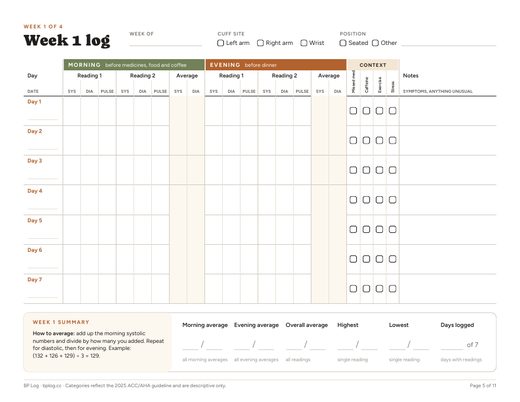Click Day 1 Notes area
This screenshot has height=402, width=520.
(x=448, y=111)
